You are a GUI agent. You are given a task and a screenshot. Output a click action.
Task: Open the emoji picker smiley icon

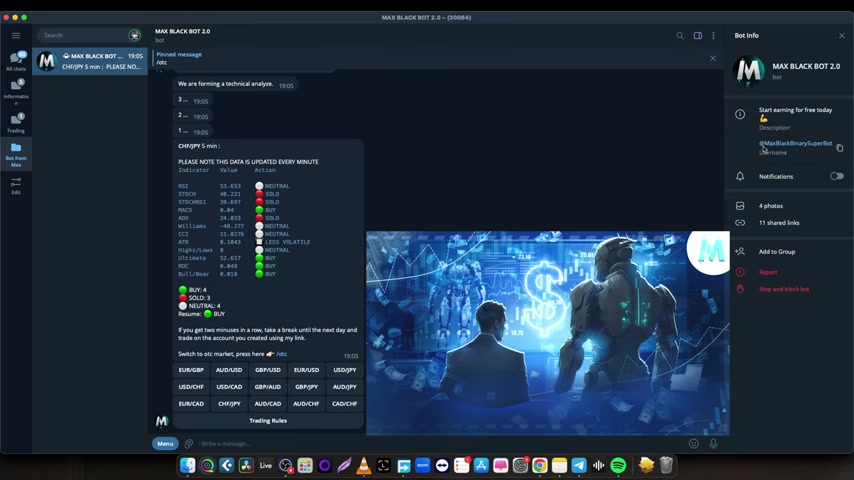pyautogui.click(x=694, y=444)
